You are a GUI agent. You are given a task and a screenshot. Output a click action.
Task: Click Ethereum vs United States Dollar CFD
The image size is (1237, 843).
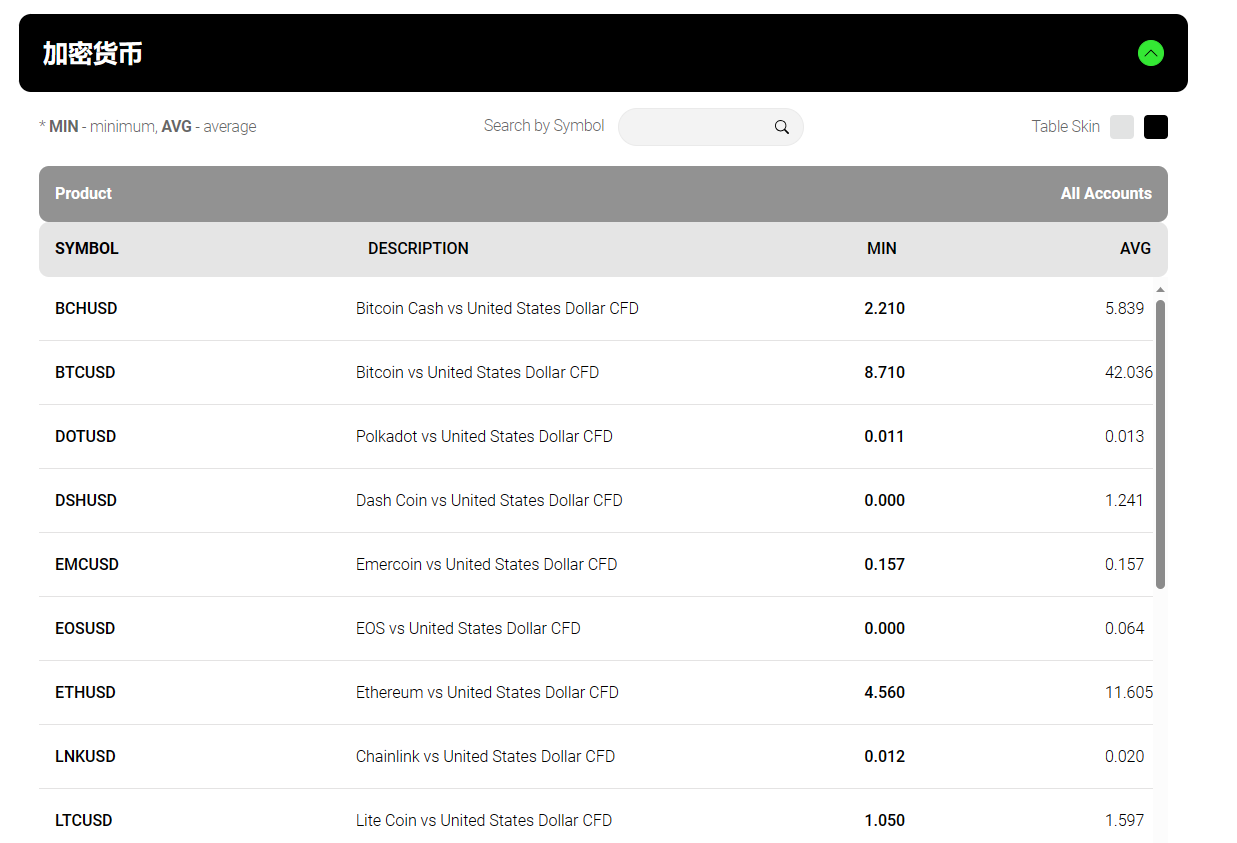(487, 693)
